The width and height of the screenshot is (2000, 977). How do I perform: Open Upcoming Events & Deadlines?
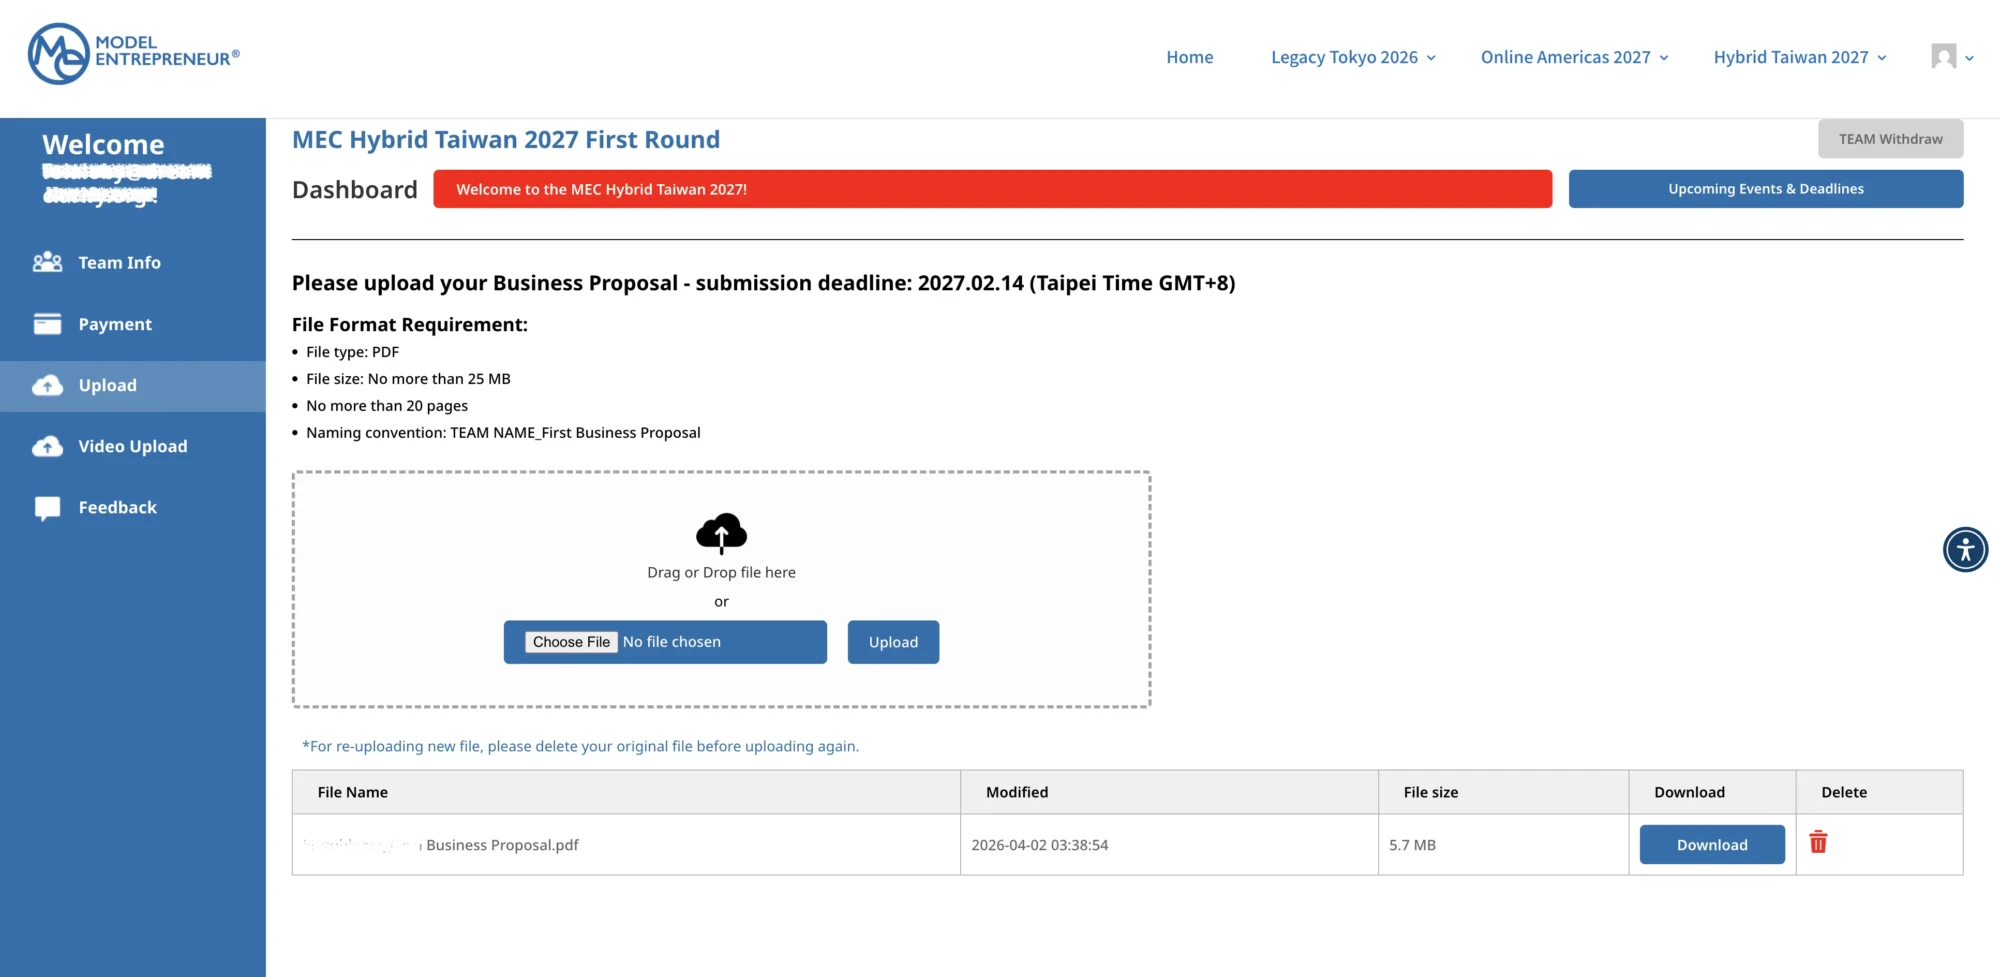pos(1765,189)
